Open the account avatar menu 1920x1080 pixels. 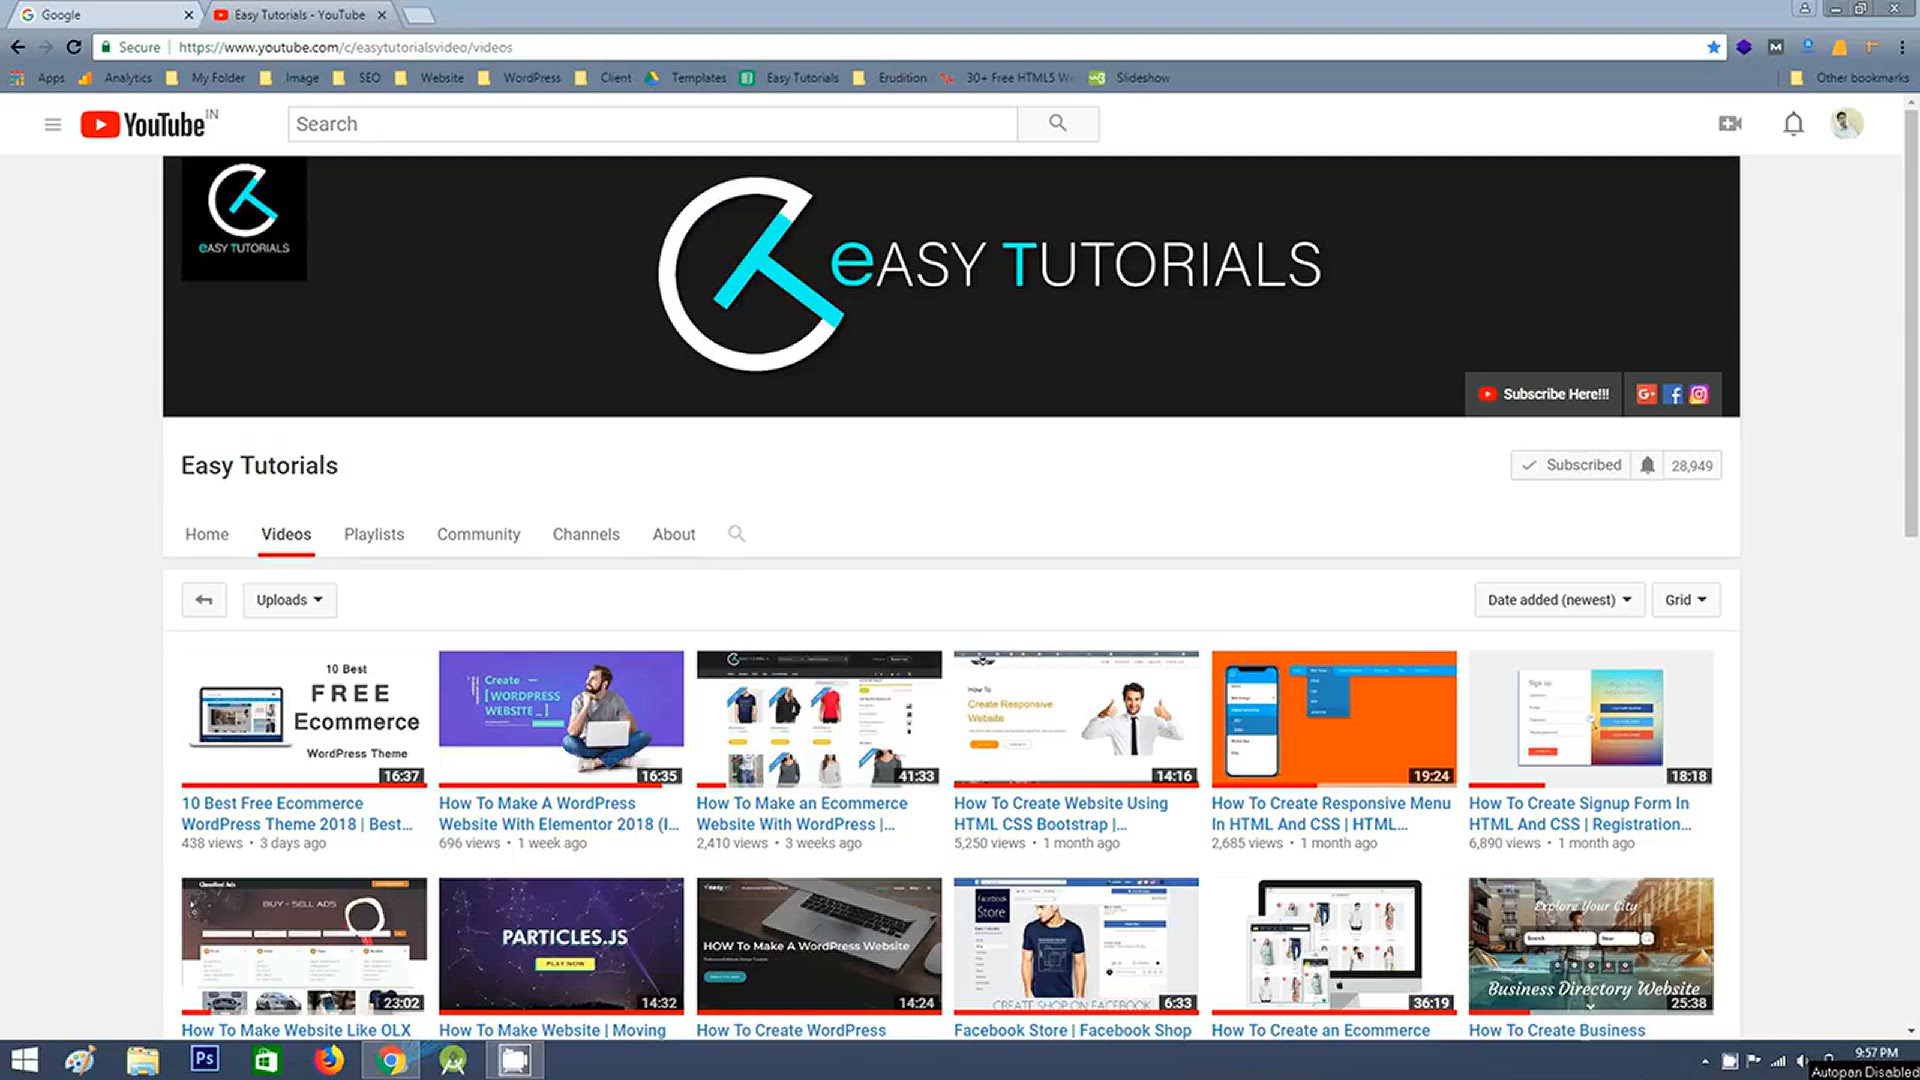point(1846,124)
